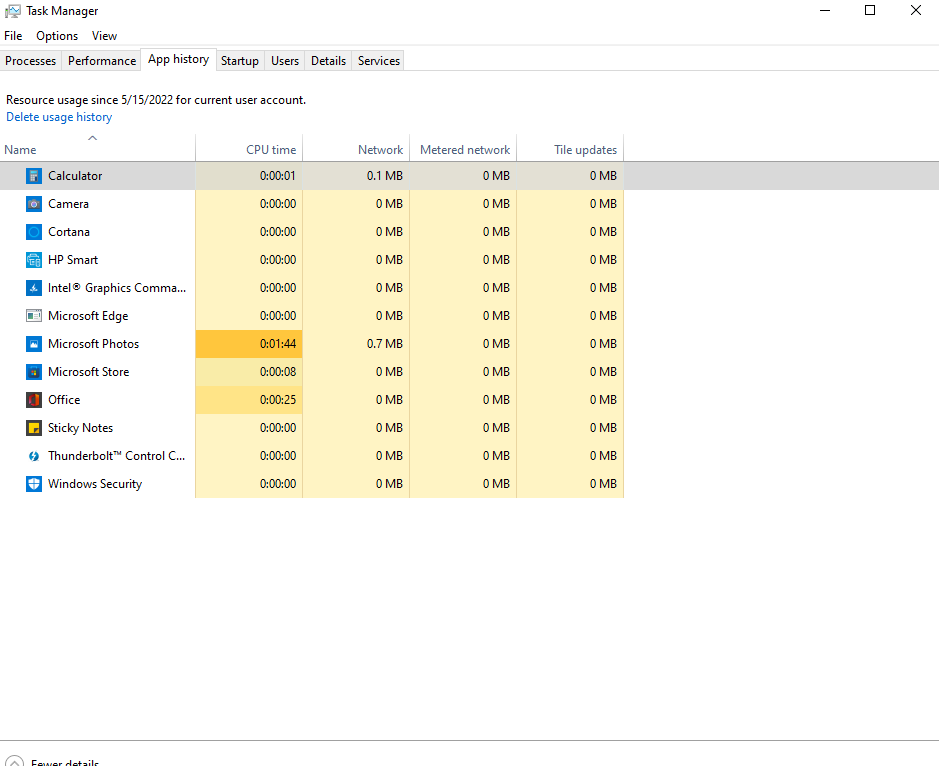Viewport: 939px width, 766px height.
Task: Click the Sticky Notes app icon
Action: tap(34, 428)
